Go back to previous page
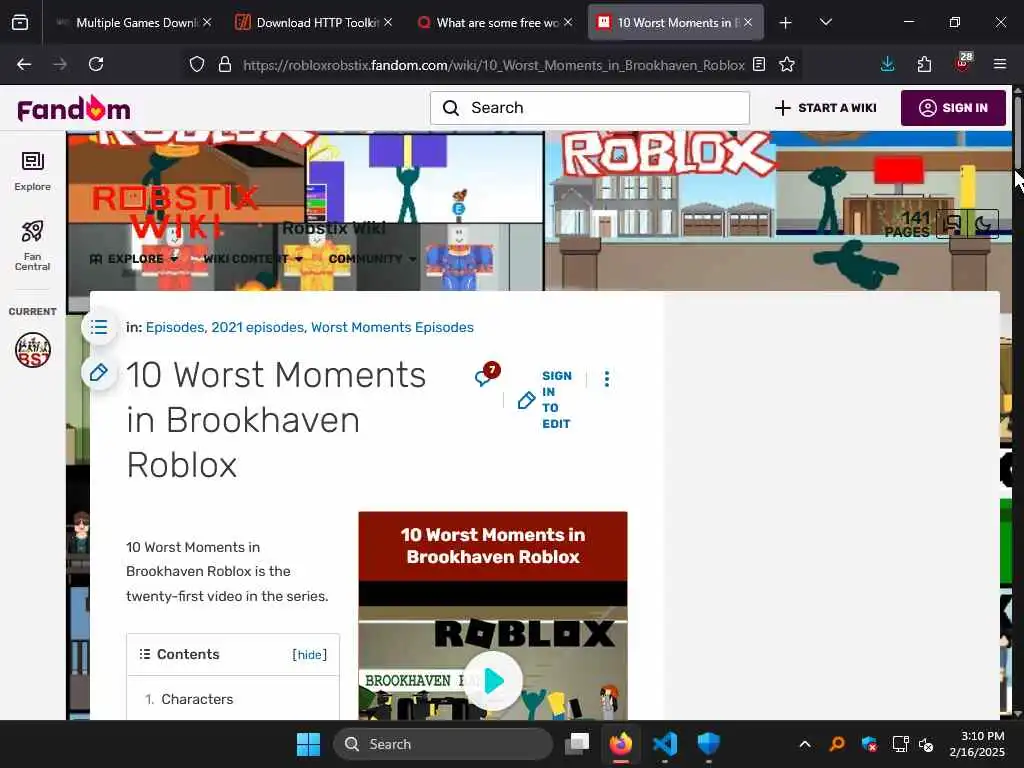Screen dimensions: 1024x768 (x=24, y=64)
